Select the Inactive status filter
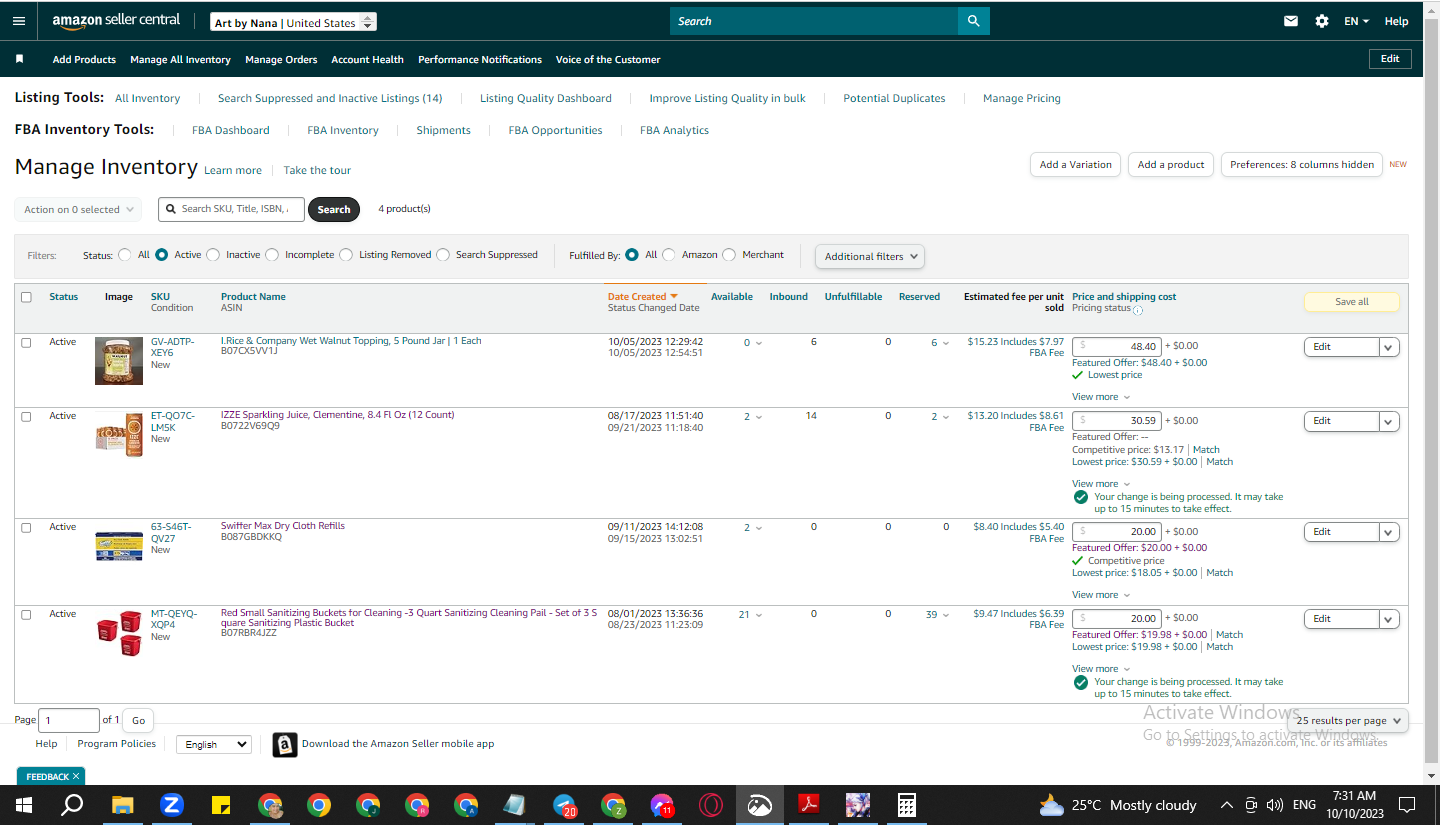The height and width of the screenshot is (825, 1440). pos(213,255)
